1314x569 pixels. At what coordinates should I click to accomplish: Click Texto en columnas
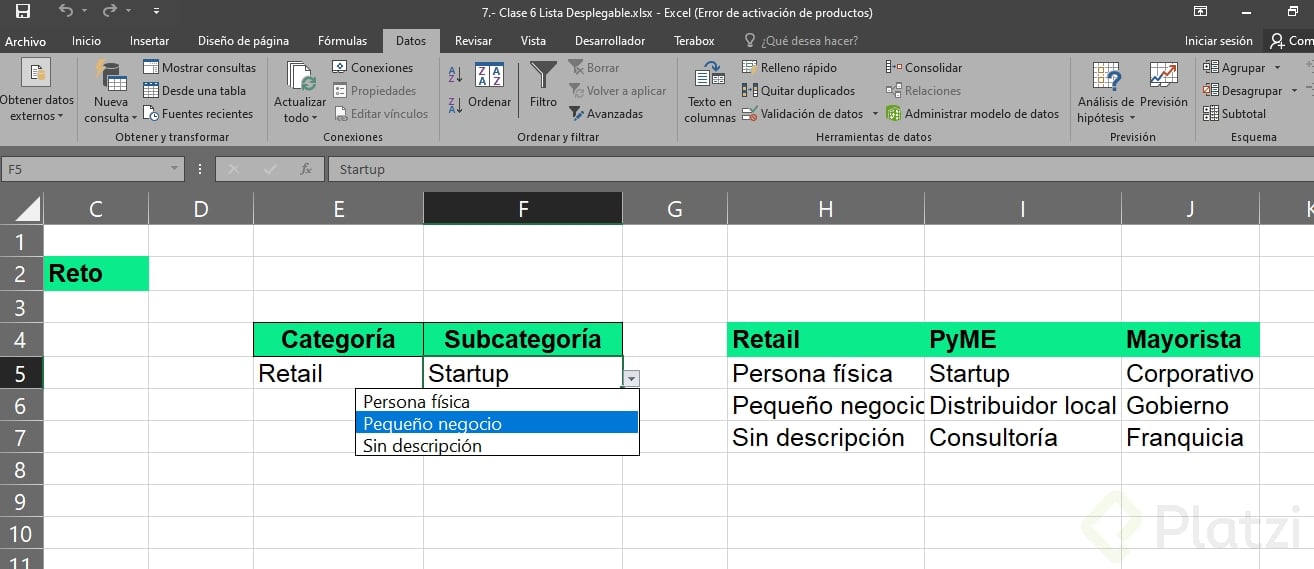[x=710, y=92]
